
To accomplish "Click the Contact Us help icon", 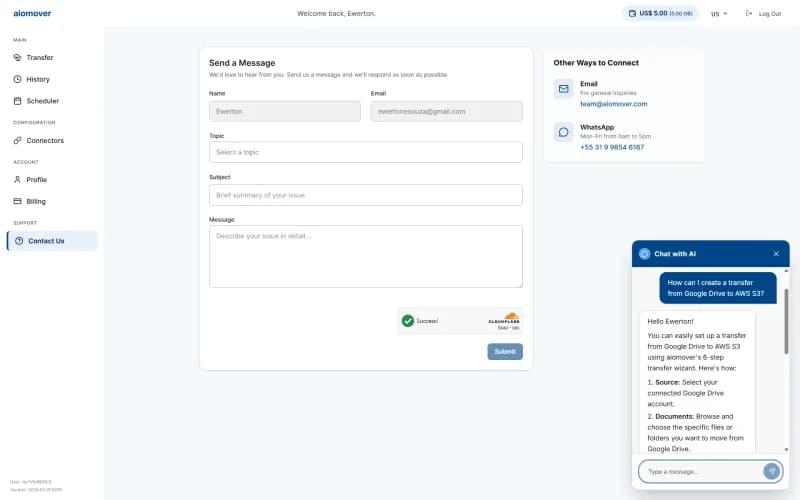I will [x=19, y=241].
